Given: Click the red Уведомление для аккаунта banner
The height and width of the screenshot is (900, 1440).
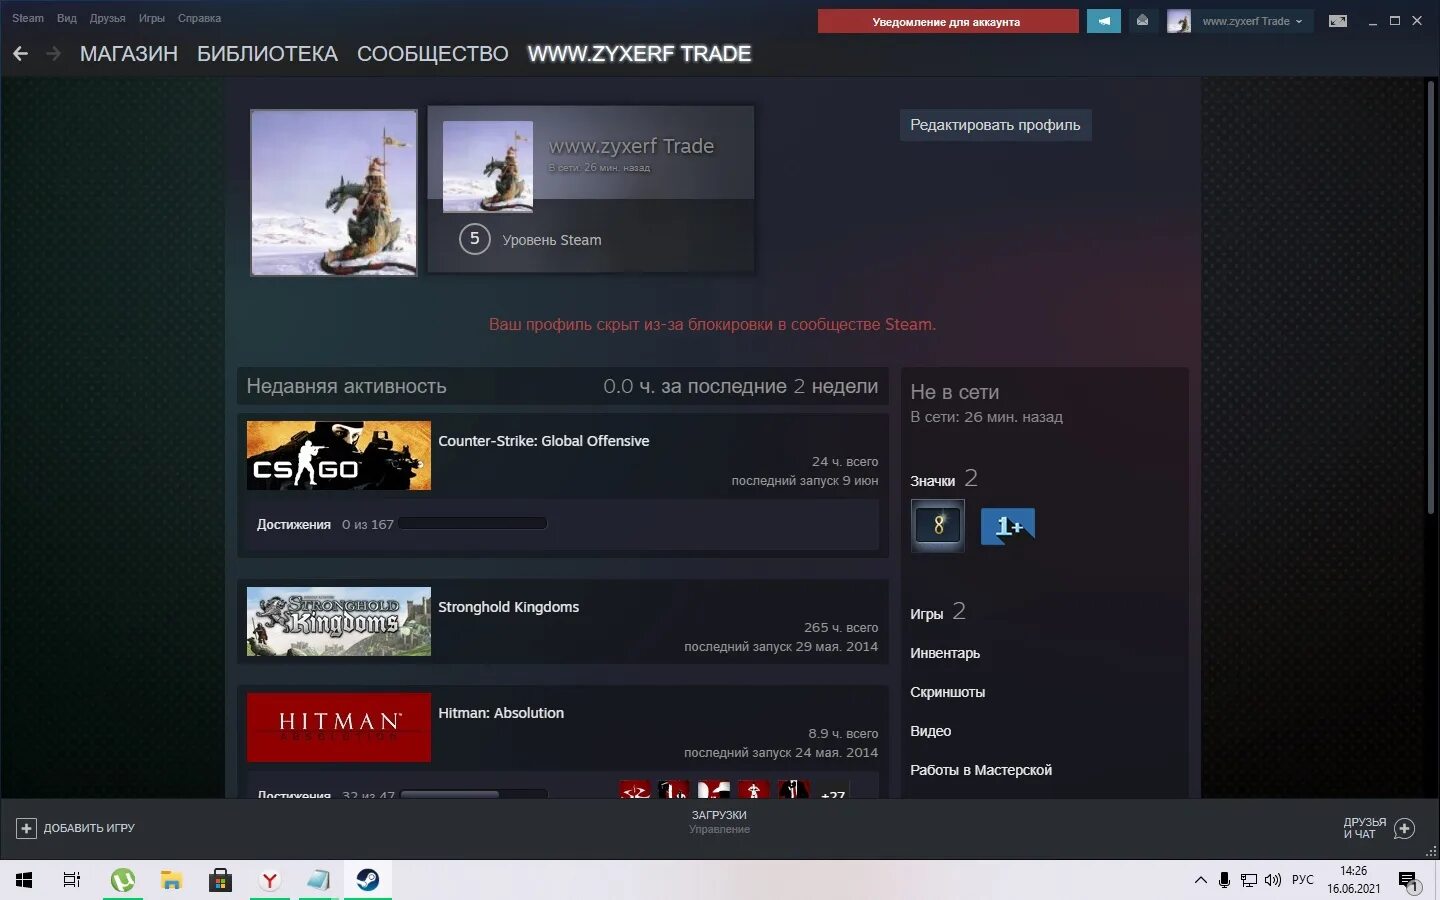Looking at the screenshot, I should [x=947, y=21].
